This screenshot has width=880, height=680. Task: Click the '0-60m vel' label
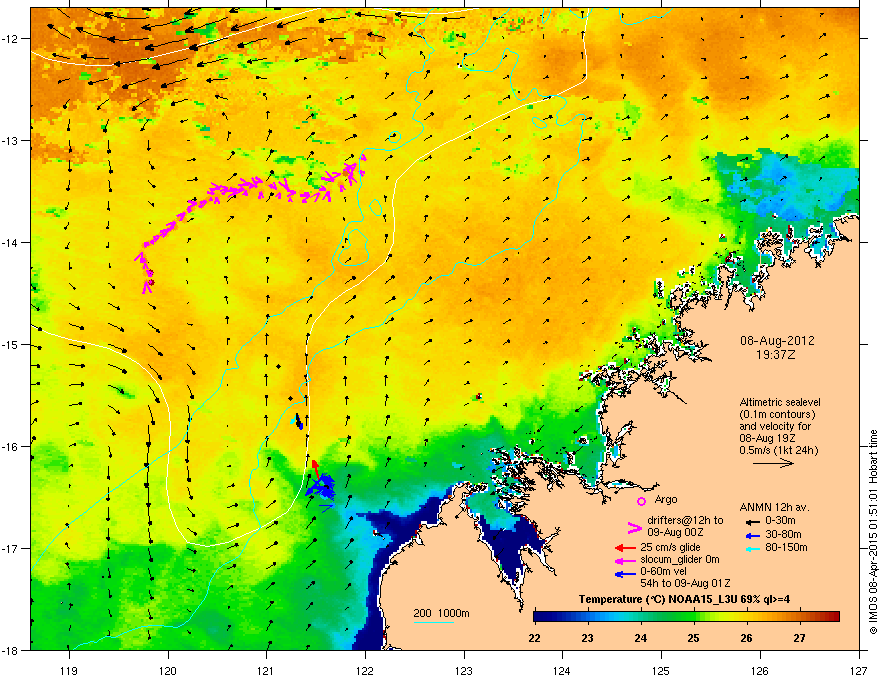click(x=663, y=572)
